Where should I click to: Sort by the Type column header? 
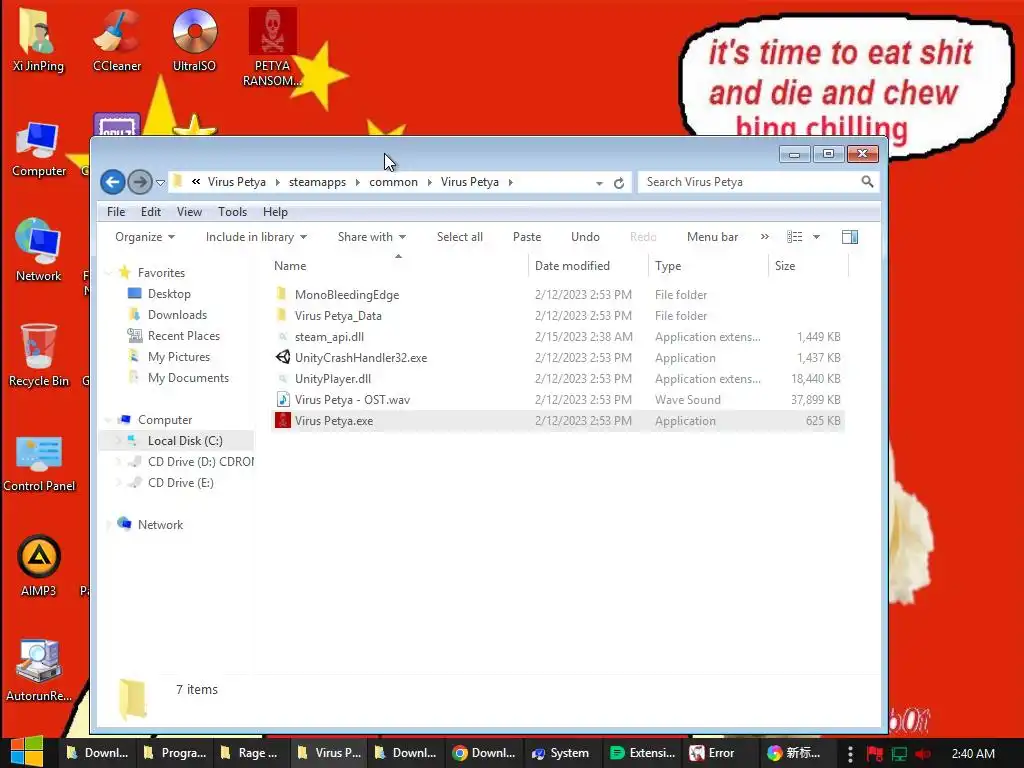pos(709,265)
